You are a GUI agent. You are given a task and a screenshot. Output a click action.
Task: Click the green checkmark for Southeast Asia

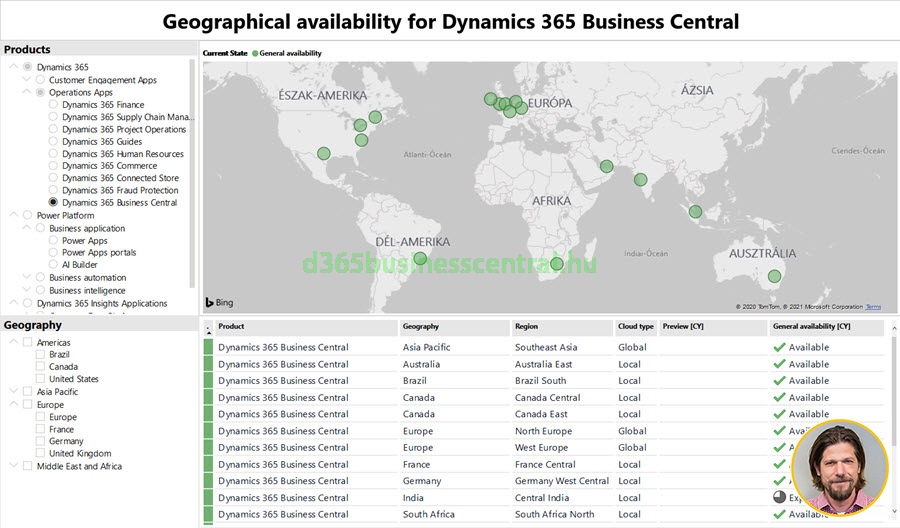click(x=779, y=348)
